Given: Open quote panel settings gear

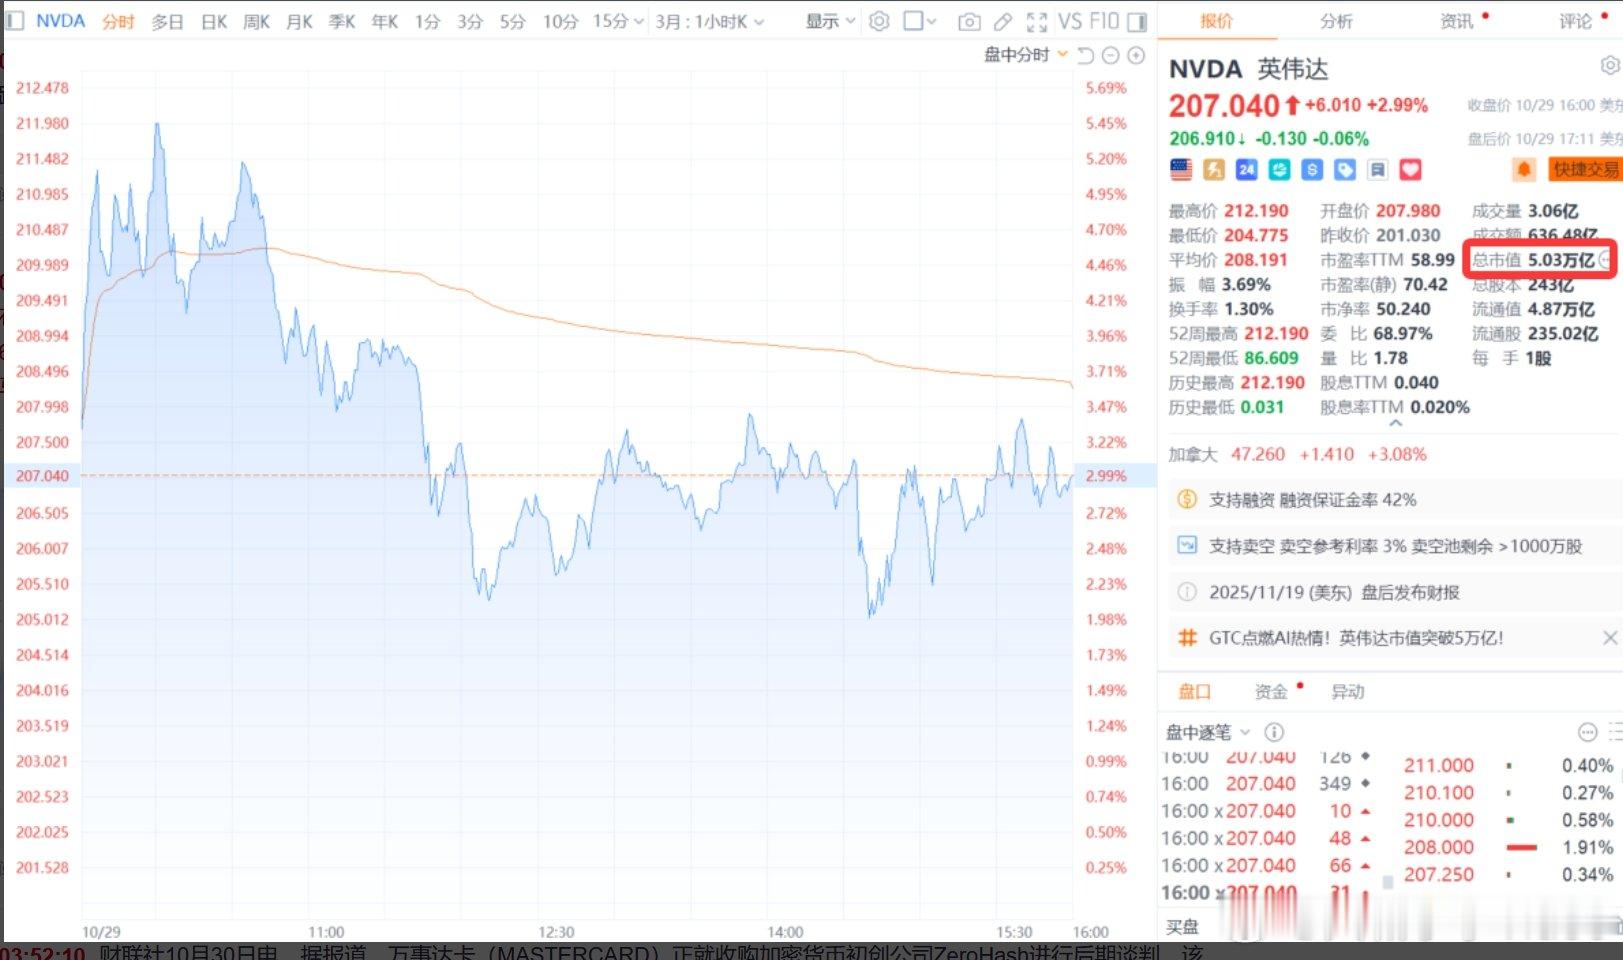Looking at the screenshot, I should (x=1610, y=66).
